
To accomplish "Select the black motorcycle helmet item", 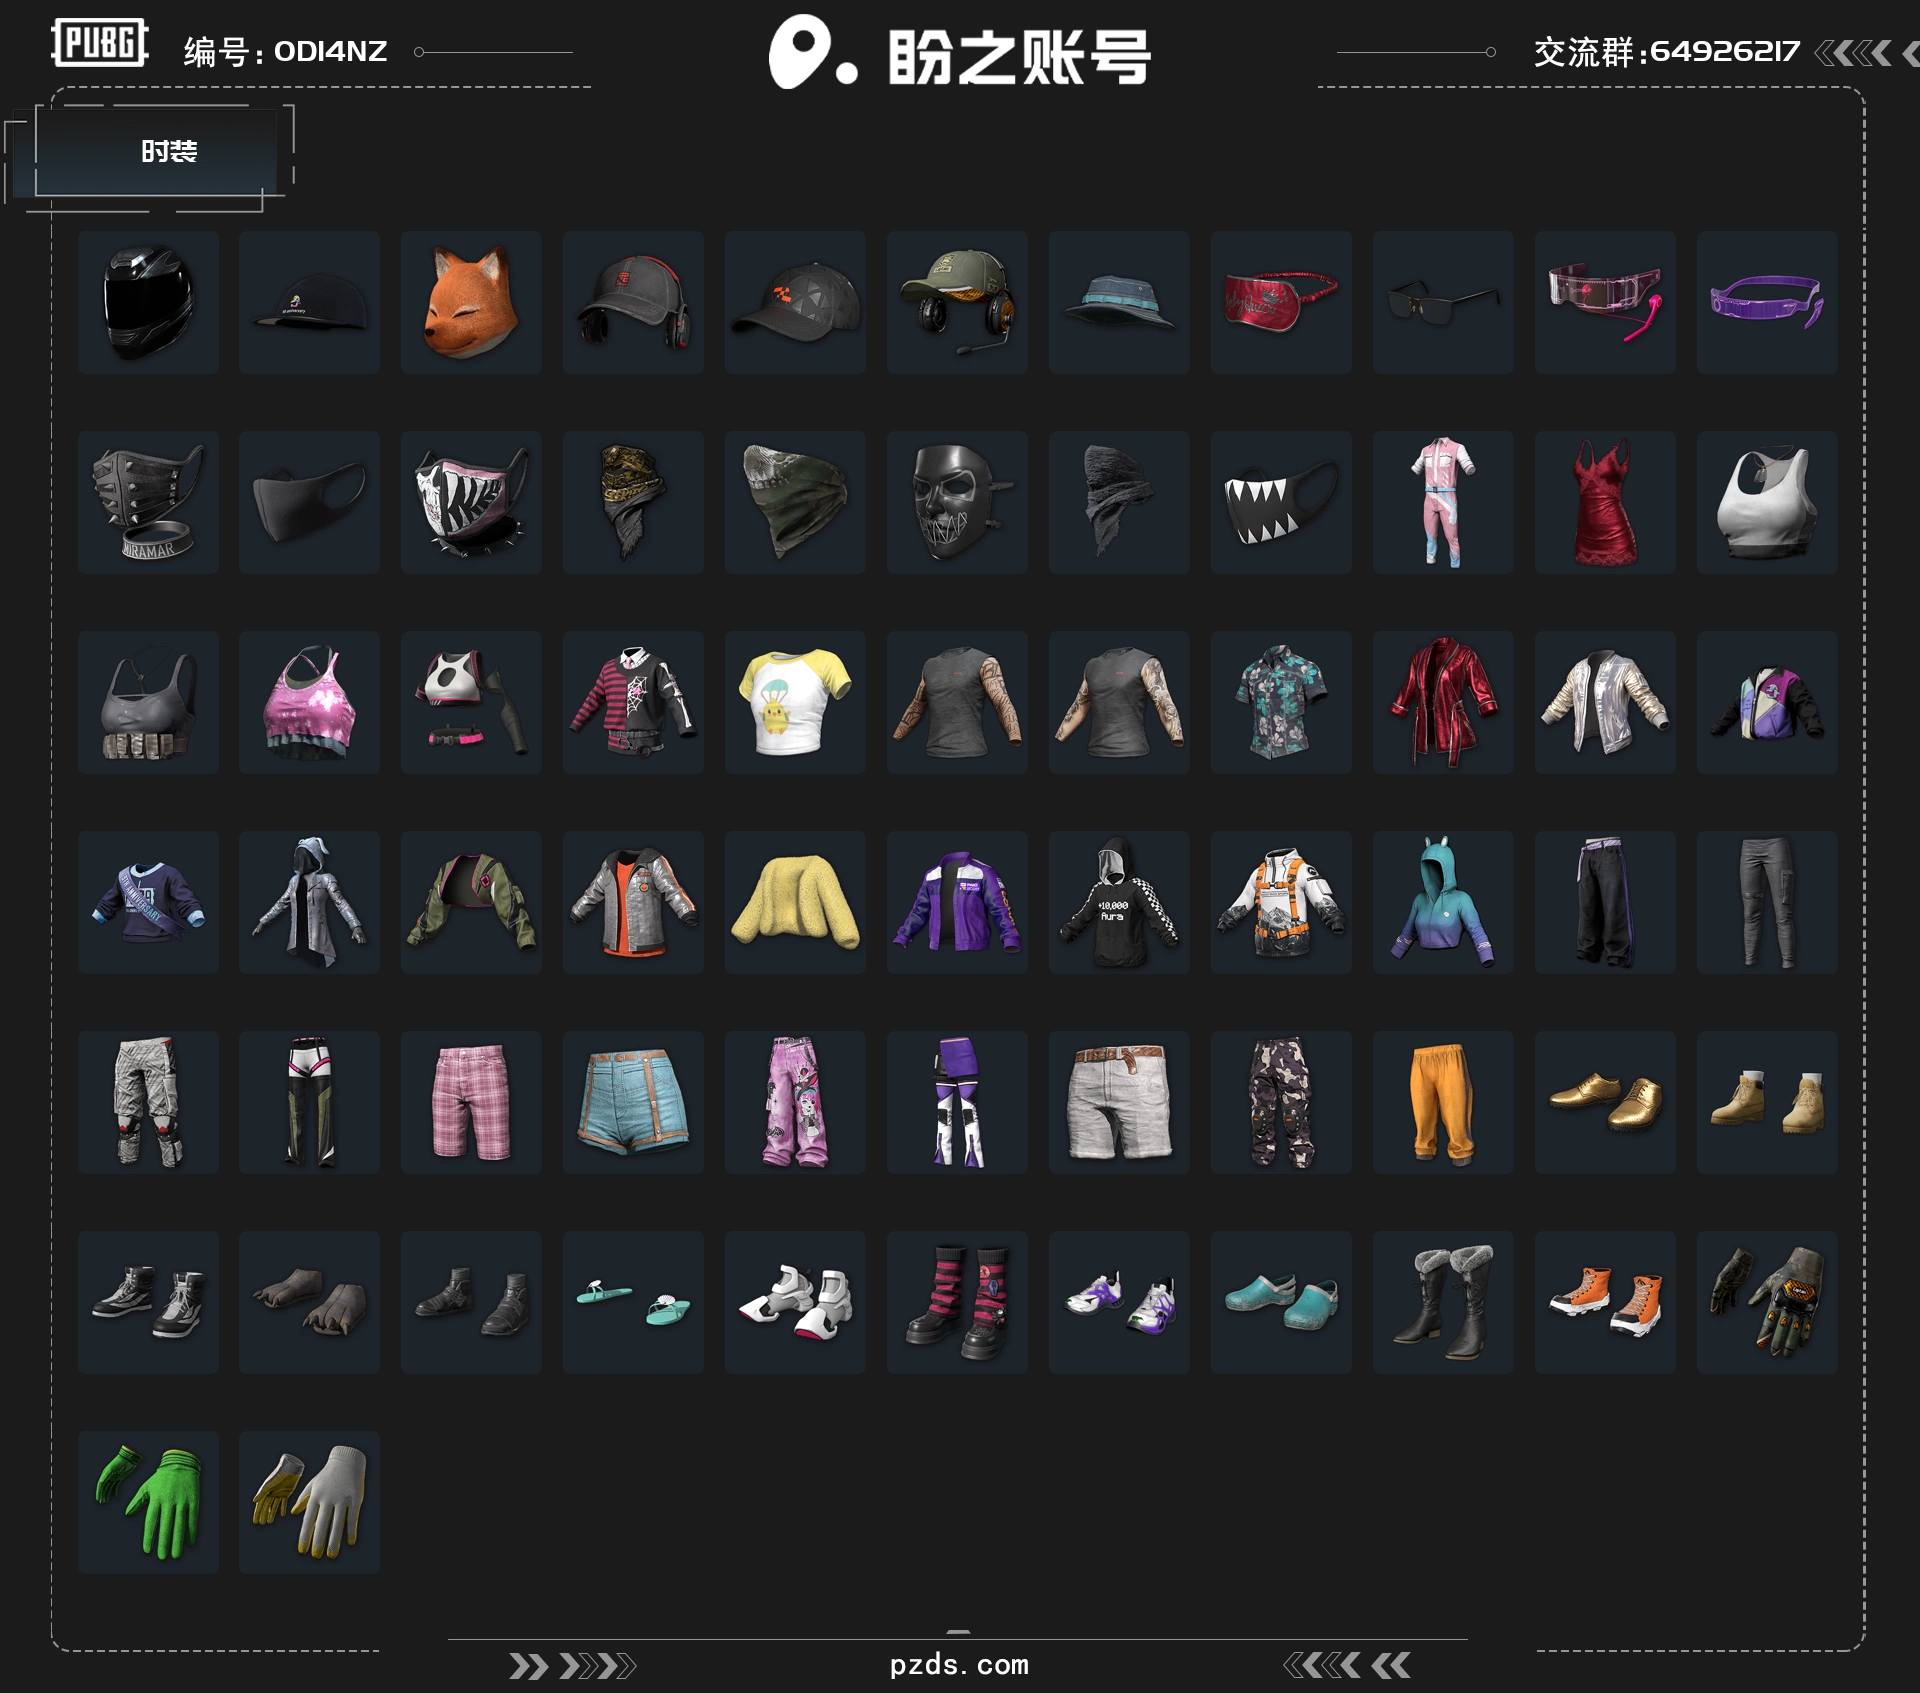I will click(x=148, y=302).
